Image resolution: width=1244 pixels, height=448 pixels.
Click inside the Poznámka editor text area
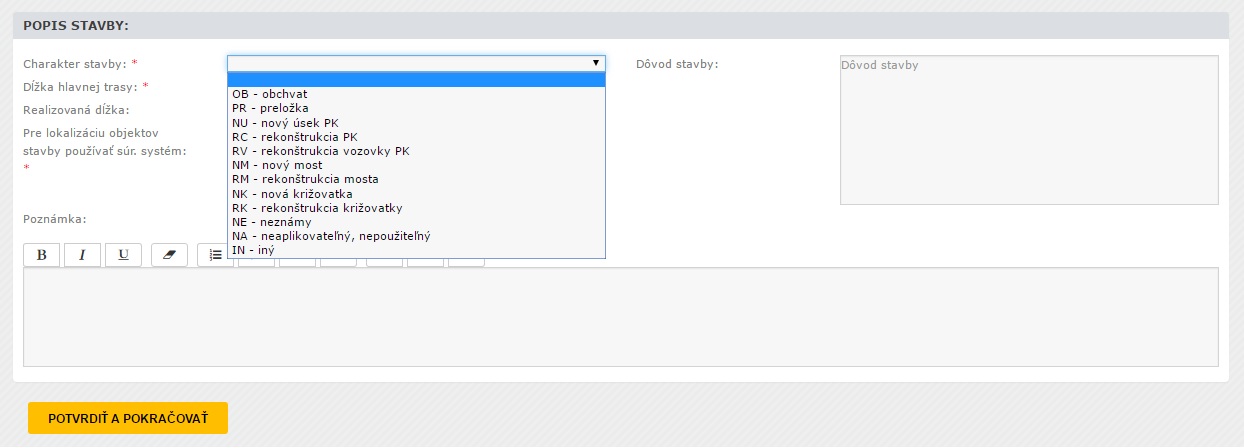click(620, 317)
